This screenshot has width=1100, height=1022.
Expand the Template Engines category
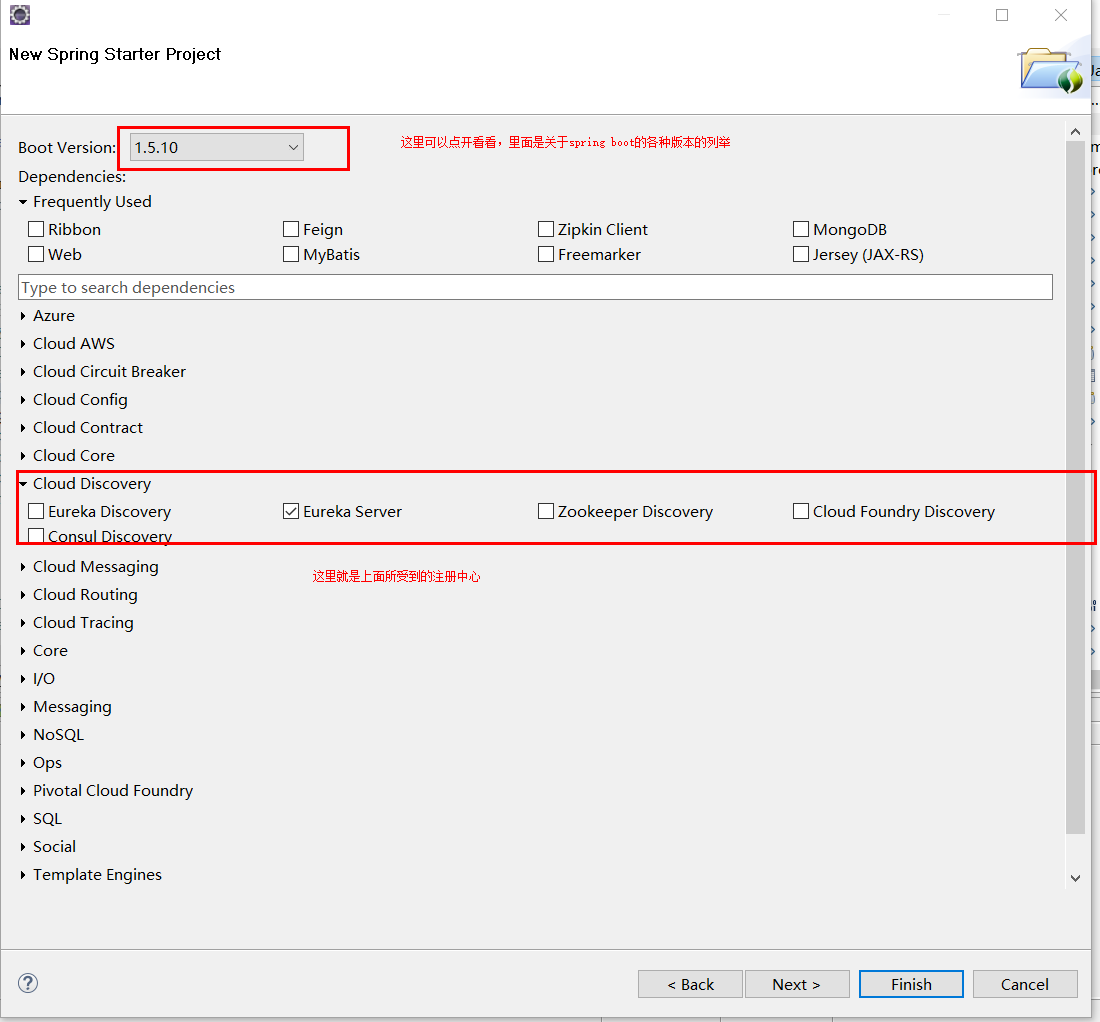pos(23,875)
